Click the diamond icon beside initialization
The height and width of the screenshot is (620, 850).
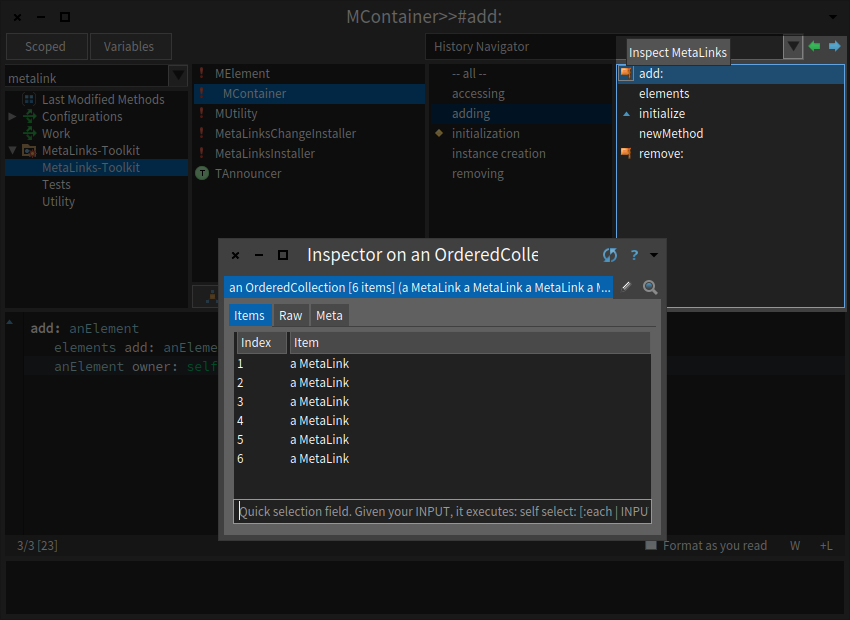pos(439,133)
